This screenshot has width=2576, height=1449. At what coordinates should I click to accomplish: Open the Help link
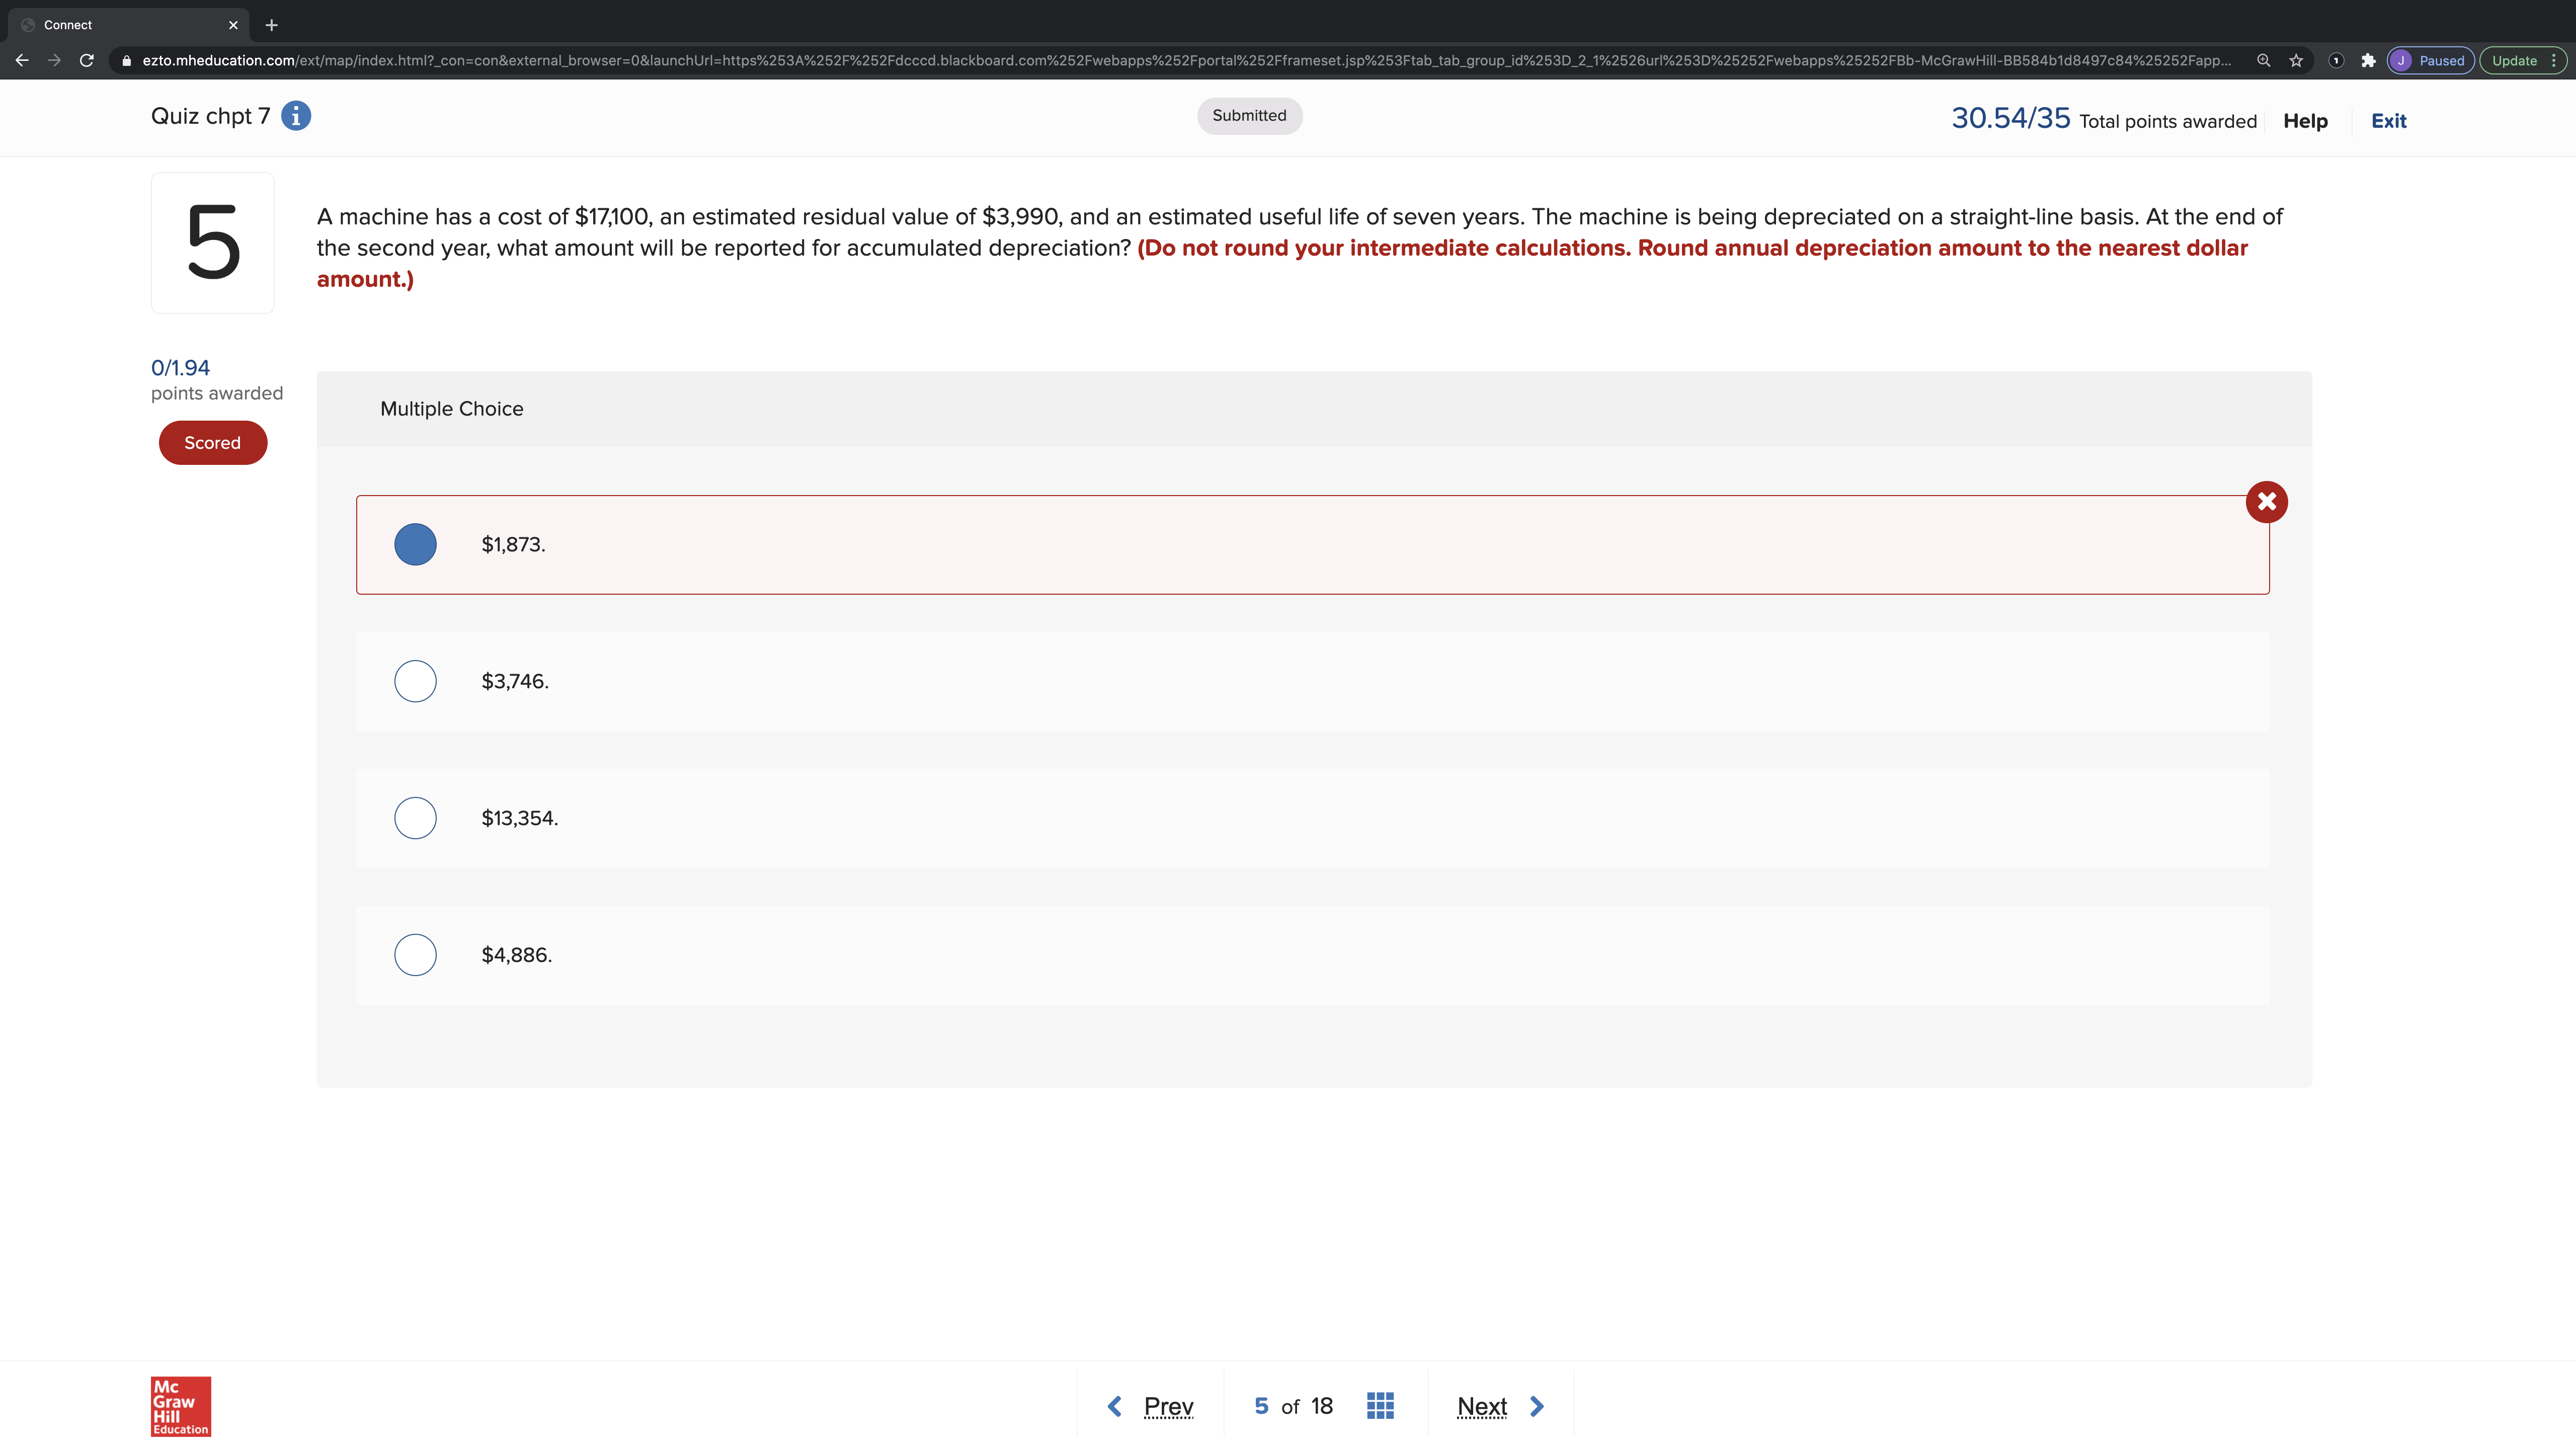point(2305,121)
